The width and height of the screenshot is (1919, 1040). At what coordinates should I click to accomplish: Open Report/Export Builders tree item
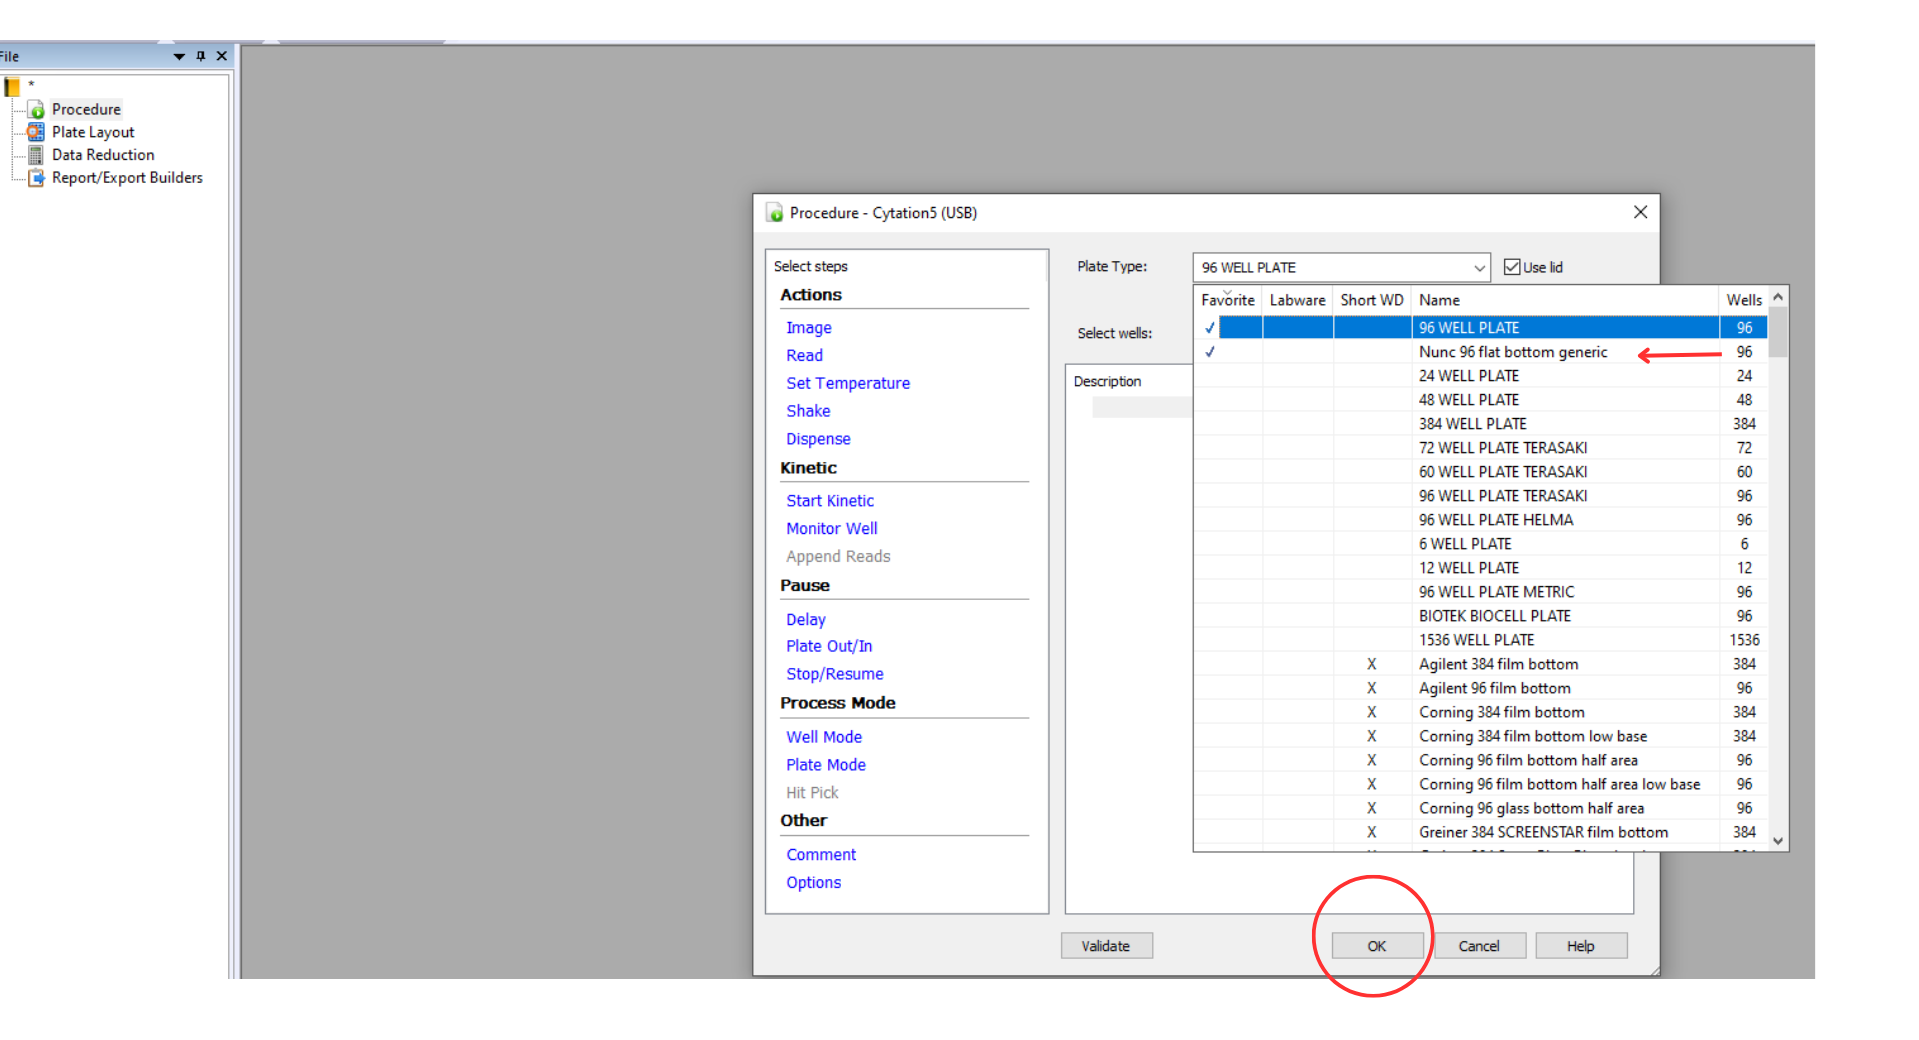click(x=127, y=178)
